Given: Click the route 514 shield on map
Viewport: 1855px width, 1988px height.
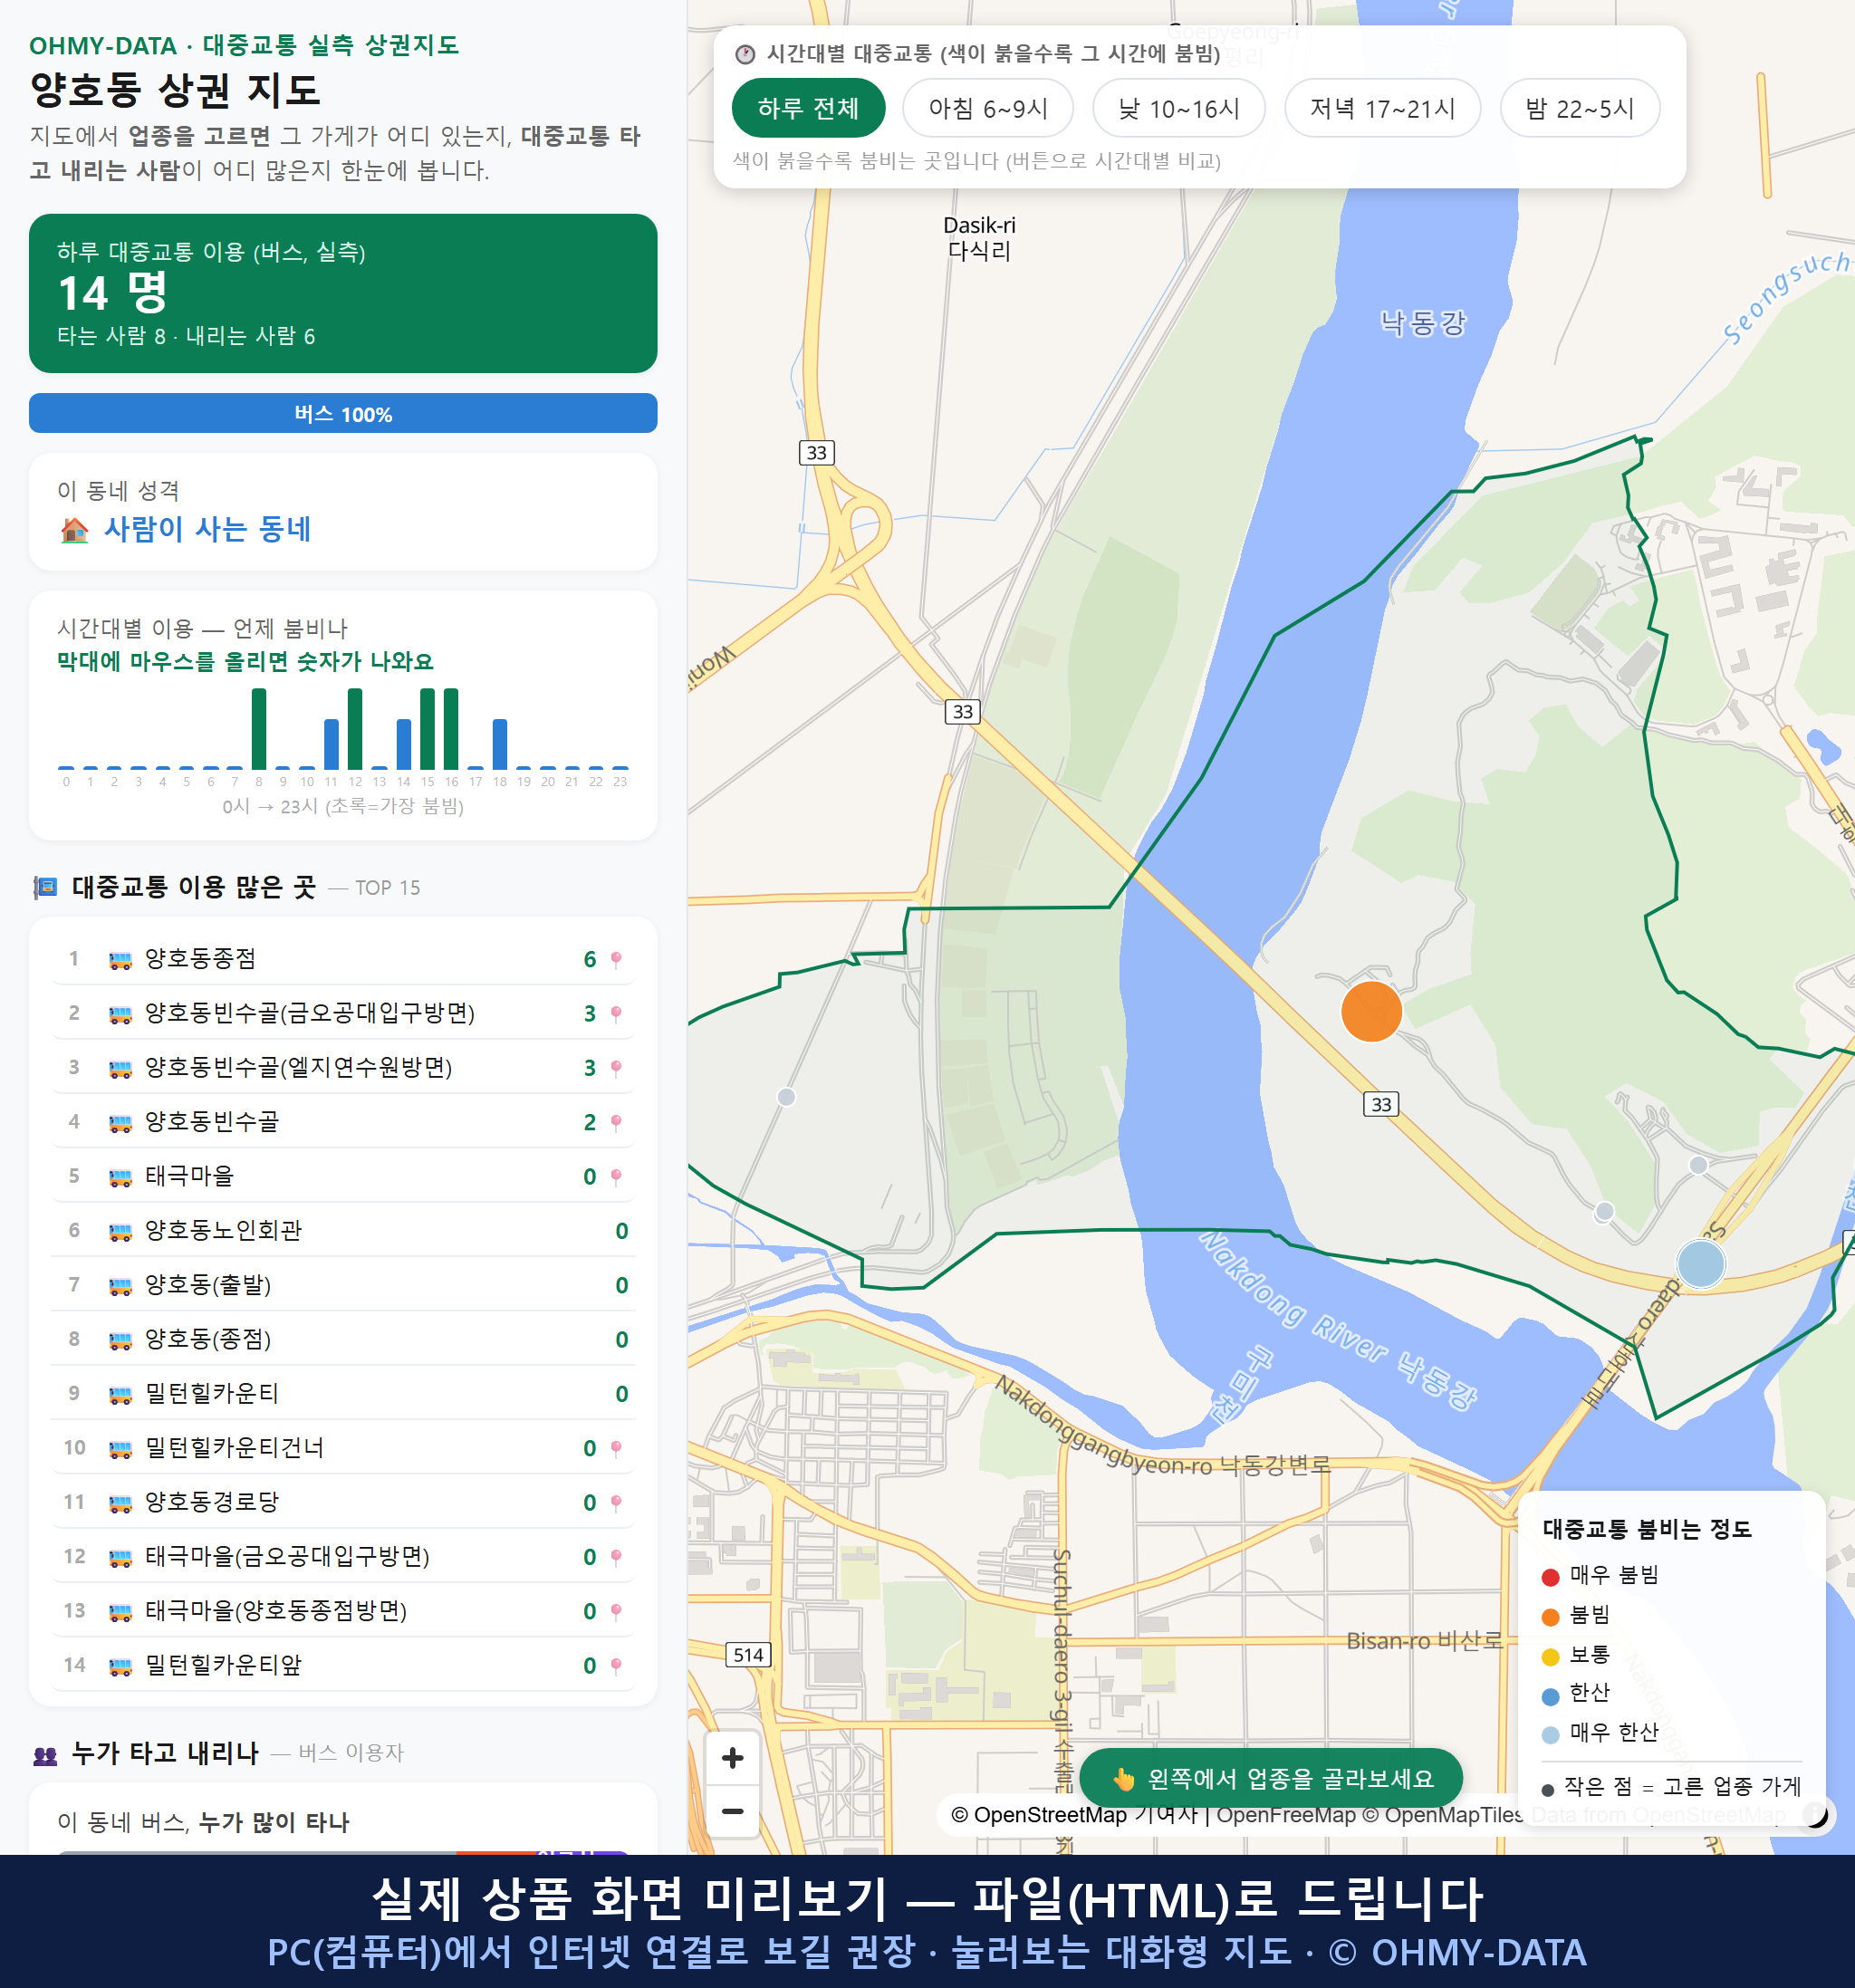Looking at the screenshot, I should pyautogui.click(x=748, y=1655).
